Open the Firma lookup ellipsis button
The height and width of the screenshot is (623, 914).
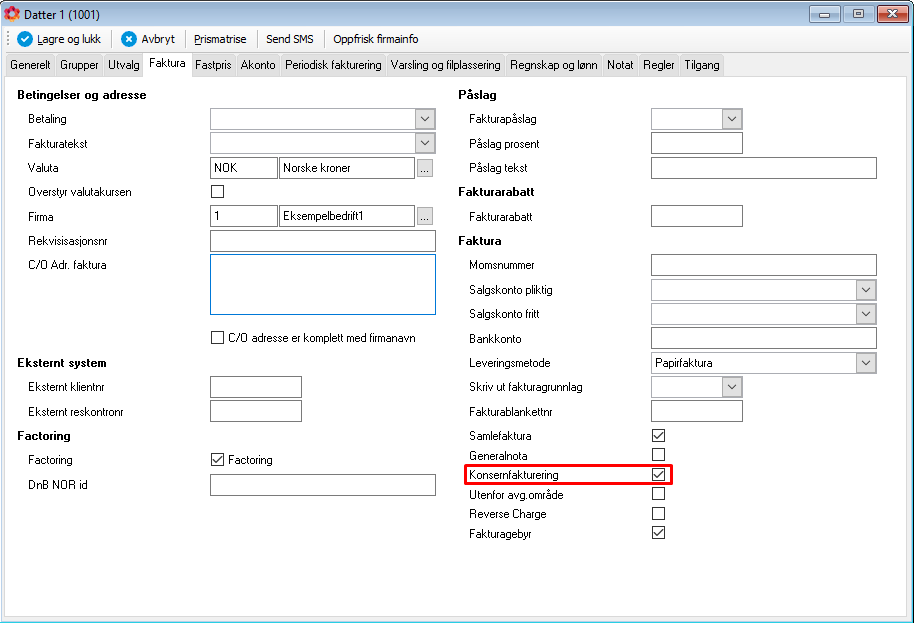pyautogui.click(x=425, y=216)
